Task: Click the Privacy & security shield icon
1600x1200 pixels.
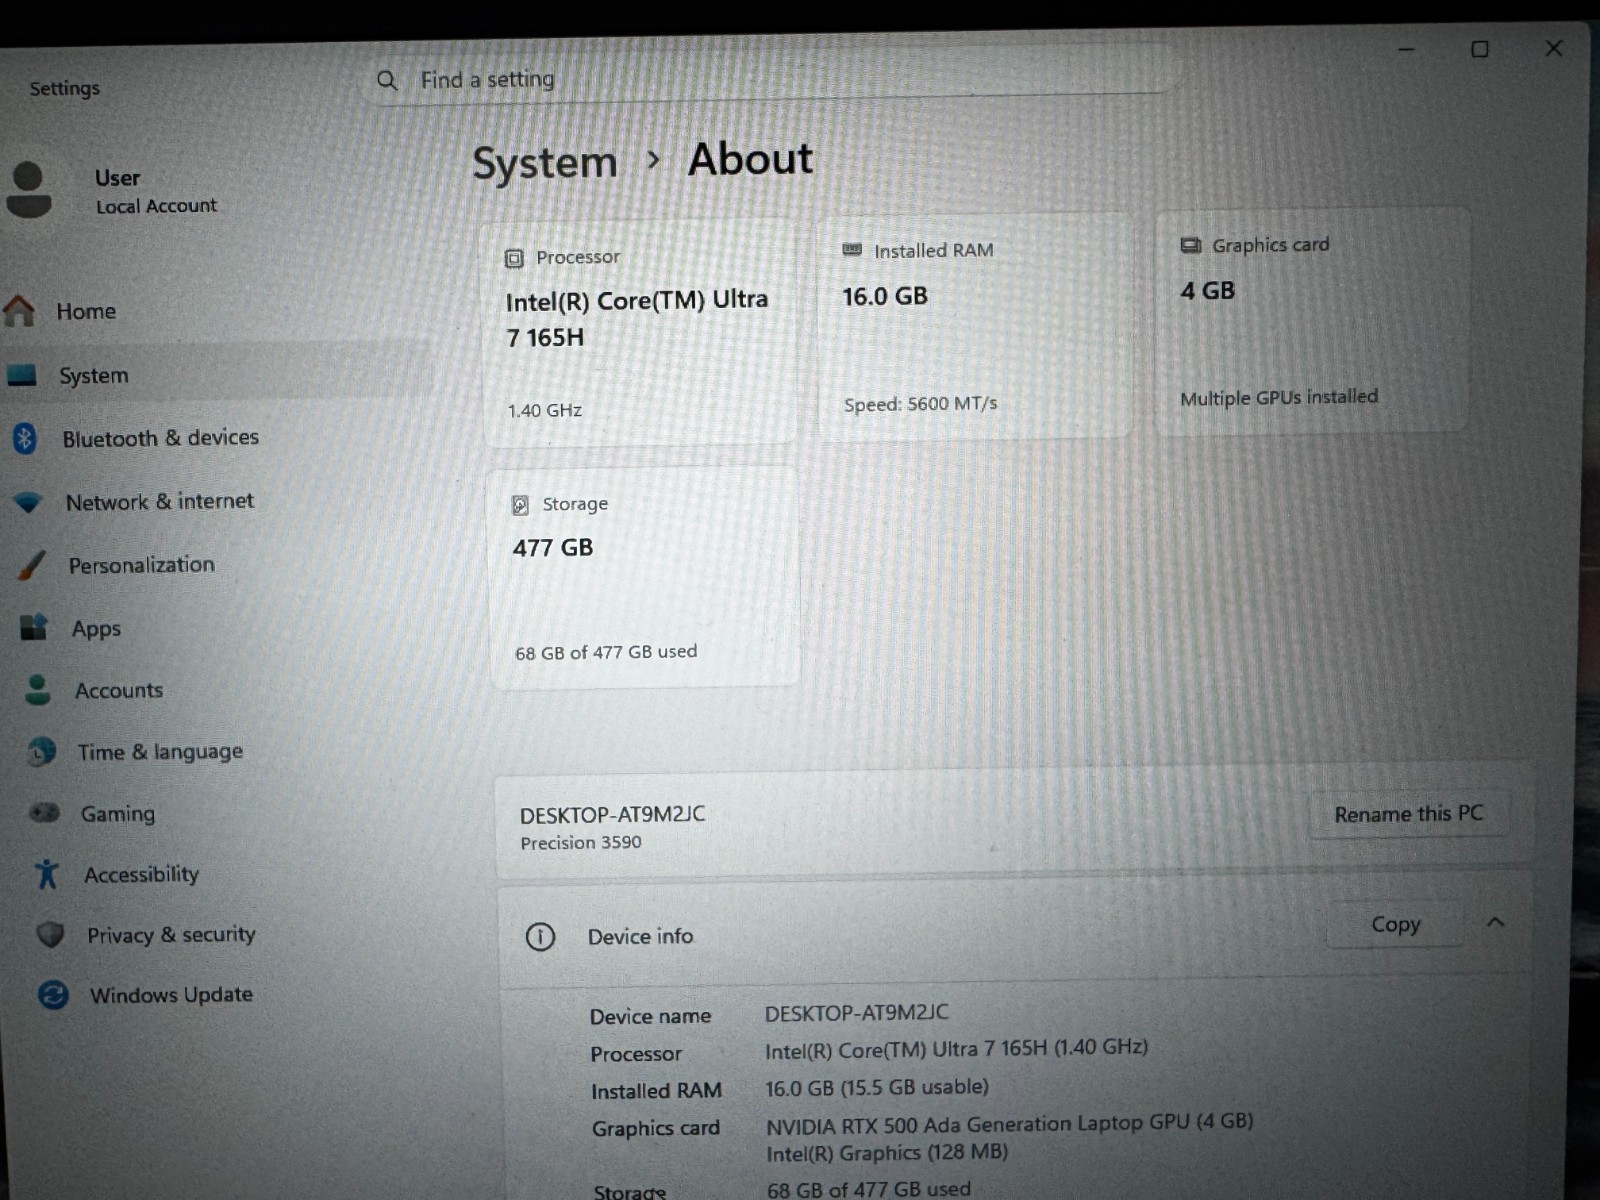Action: coord(50,935)
